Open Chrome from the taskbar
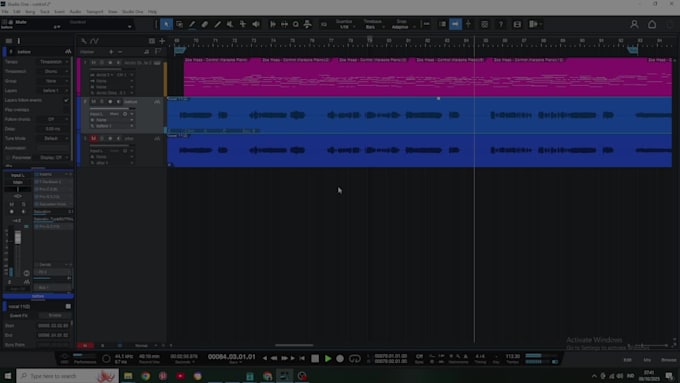Screen dimensions: 680x383 (x=145, y=376)
